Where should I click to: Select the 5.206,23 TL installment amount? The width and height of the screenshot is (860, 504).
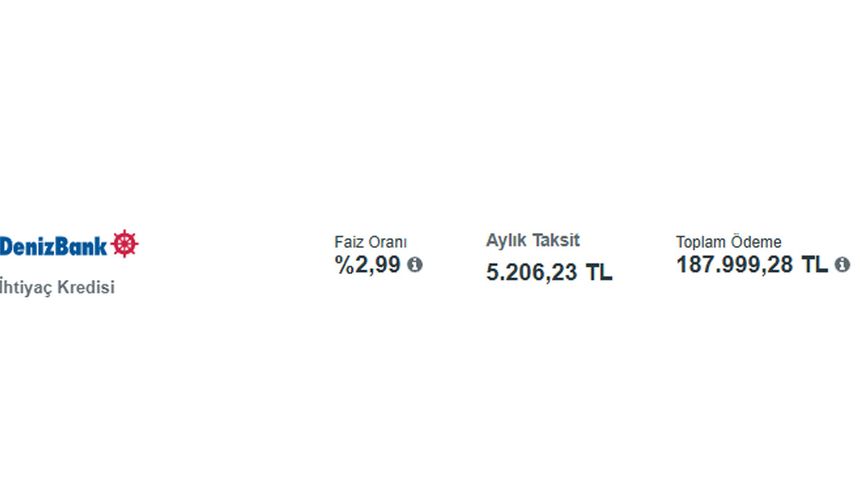coord(549,272)
